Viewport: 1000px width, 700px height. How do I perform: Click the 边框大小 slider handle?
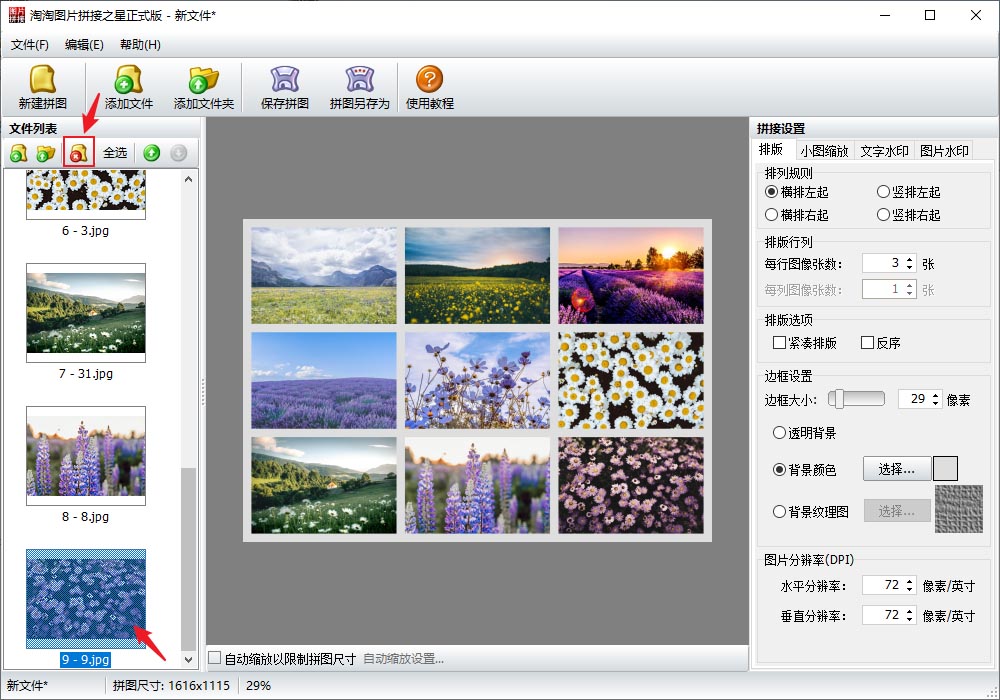point(839,399)
